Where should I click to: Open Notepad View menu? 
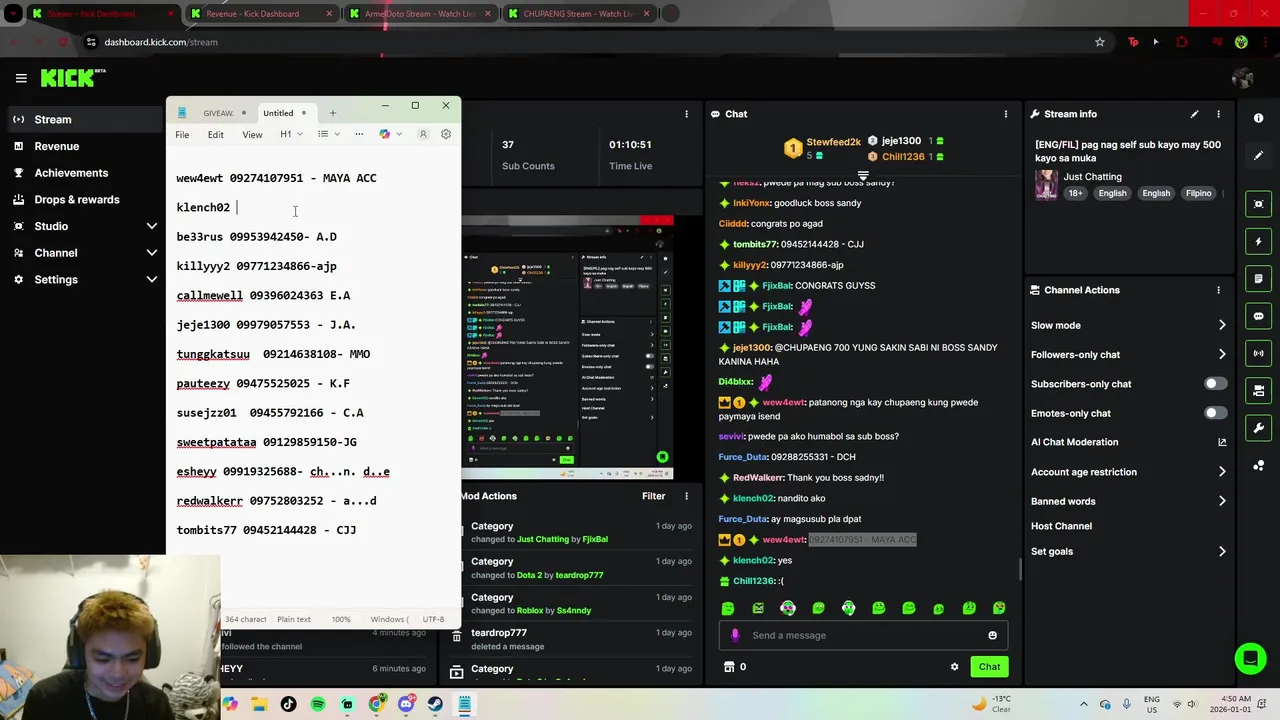tap(252, 135)
